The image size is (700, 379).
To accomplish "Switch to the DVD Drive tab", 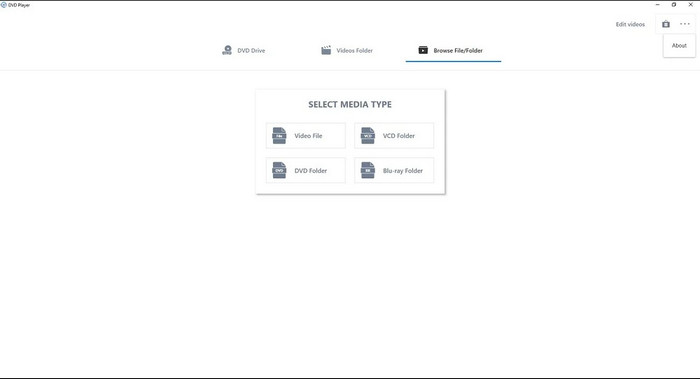I will click(x=244, y=50).
